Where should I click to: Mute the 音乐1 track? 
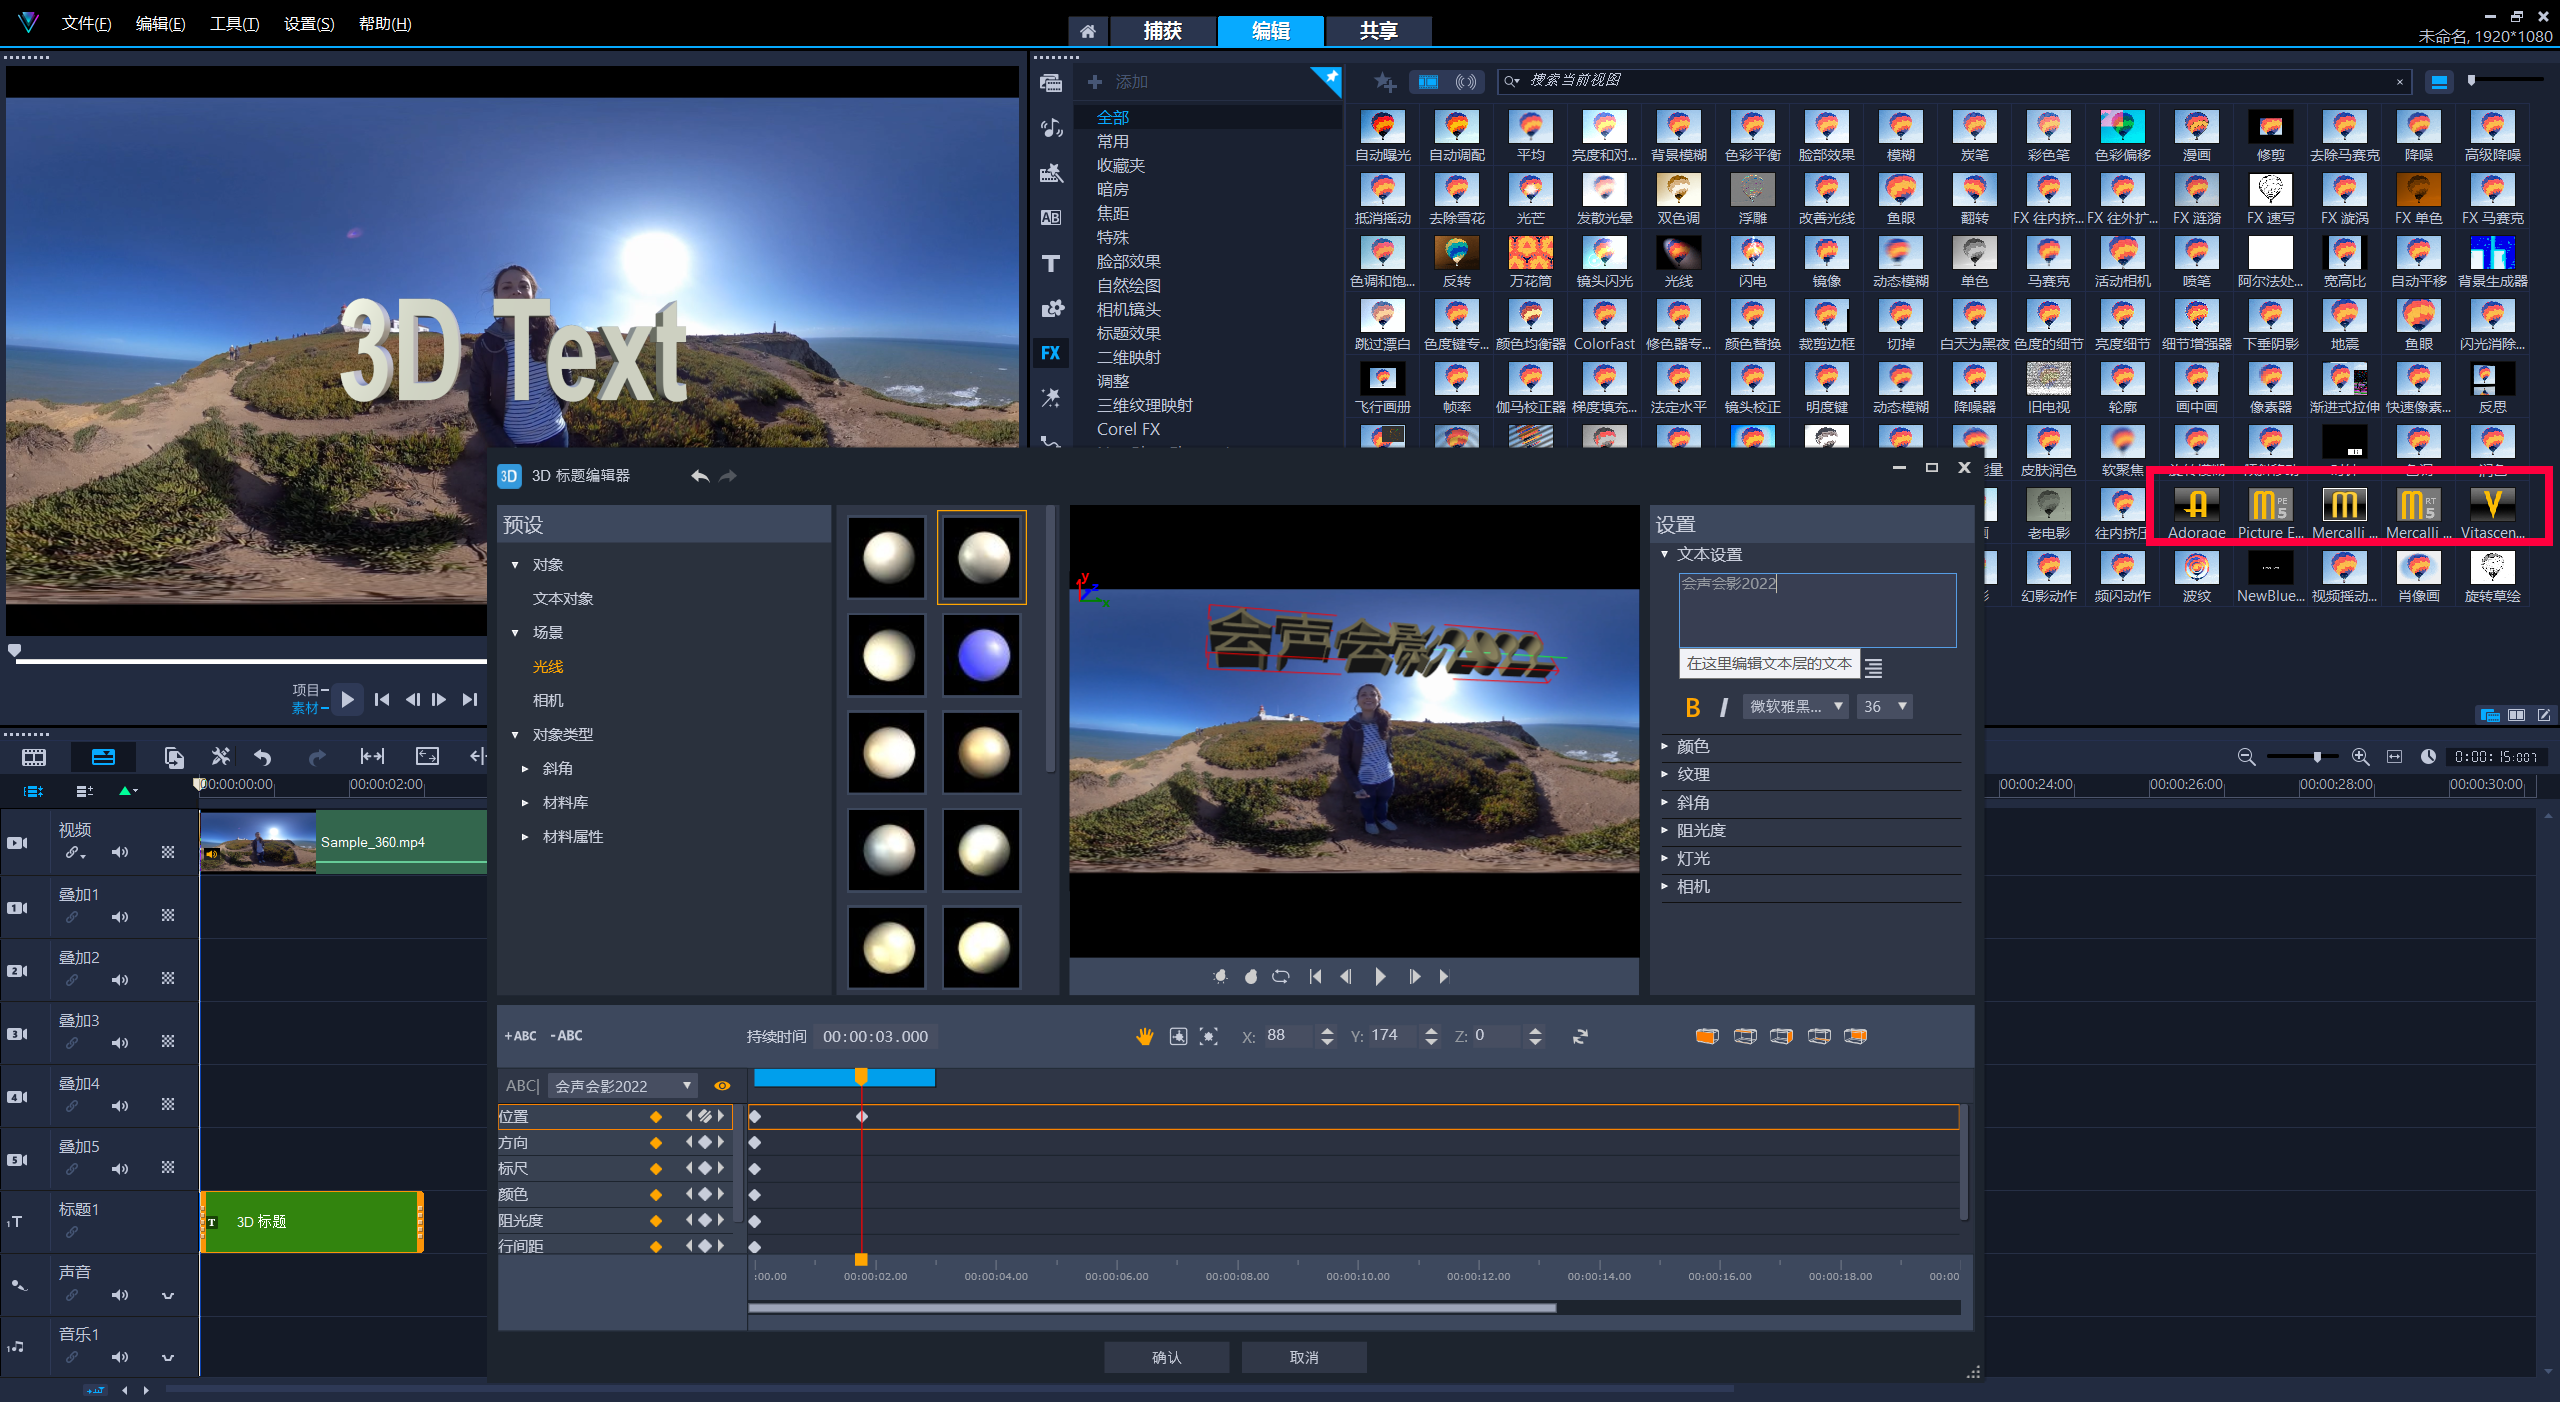[120, 1357]
